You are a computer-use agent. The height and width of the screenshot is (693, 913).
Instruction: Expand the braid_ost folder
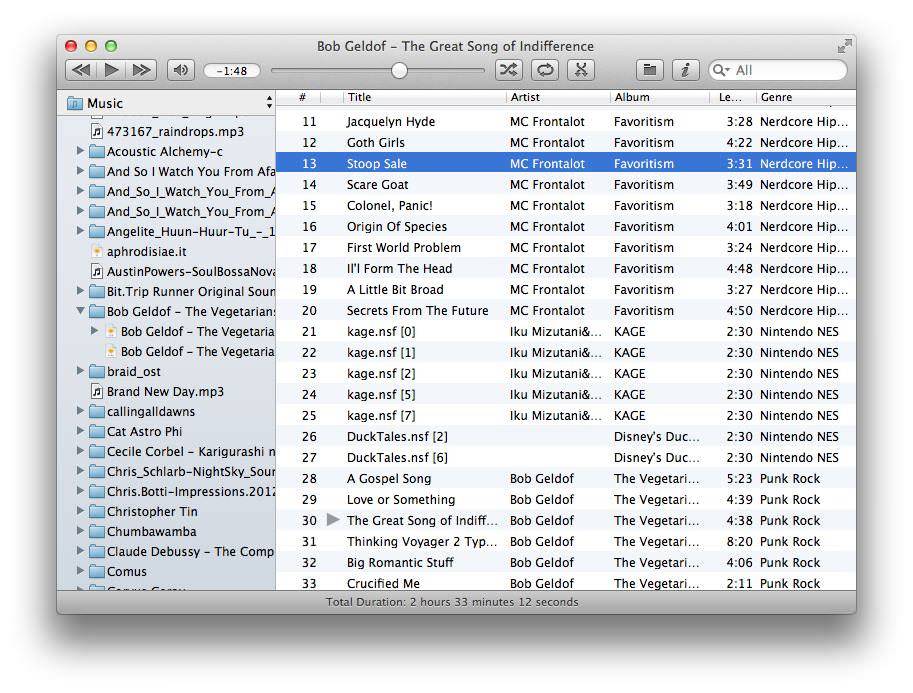[81, 371]
